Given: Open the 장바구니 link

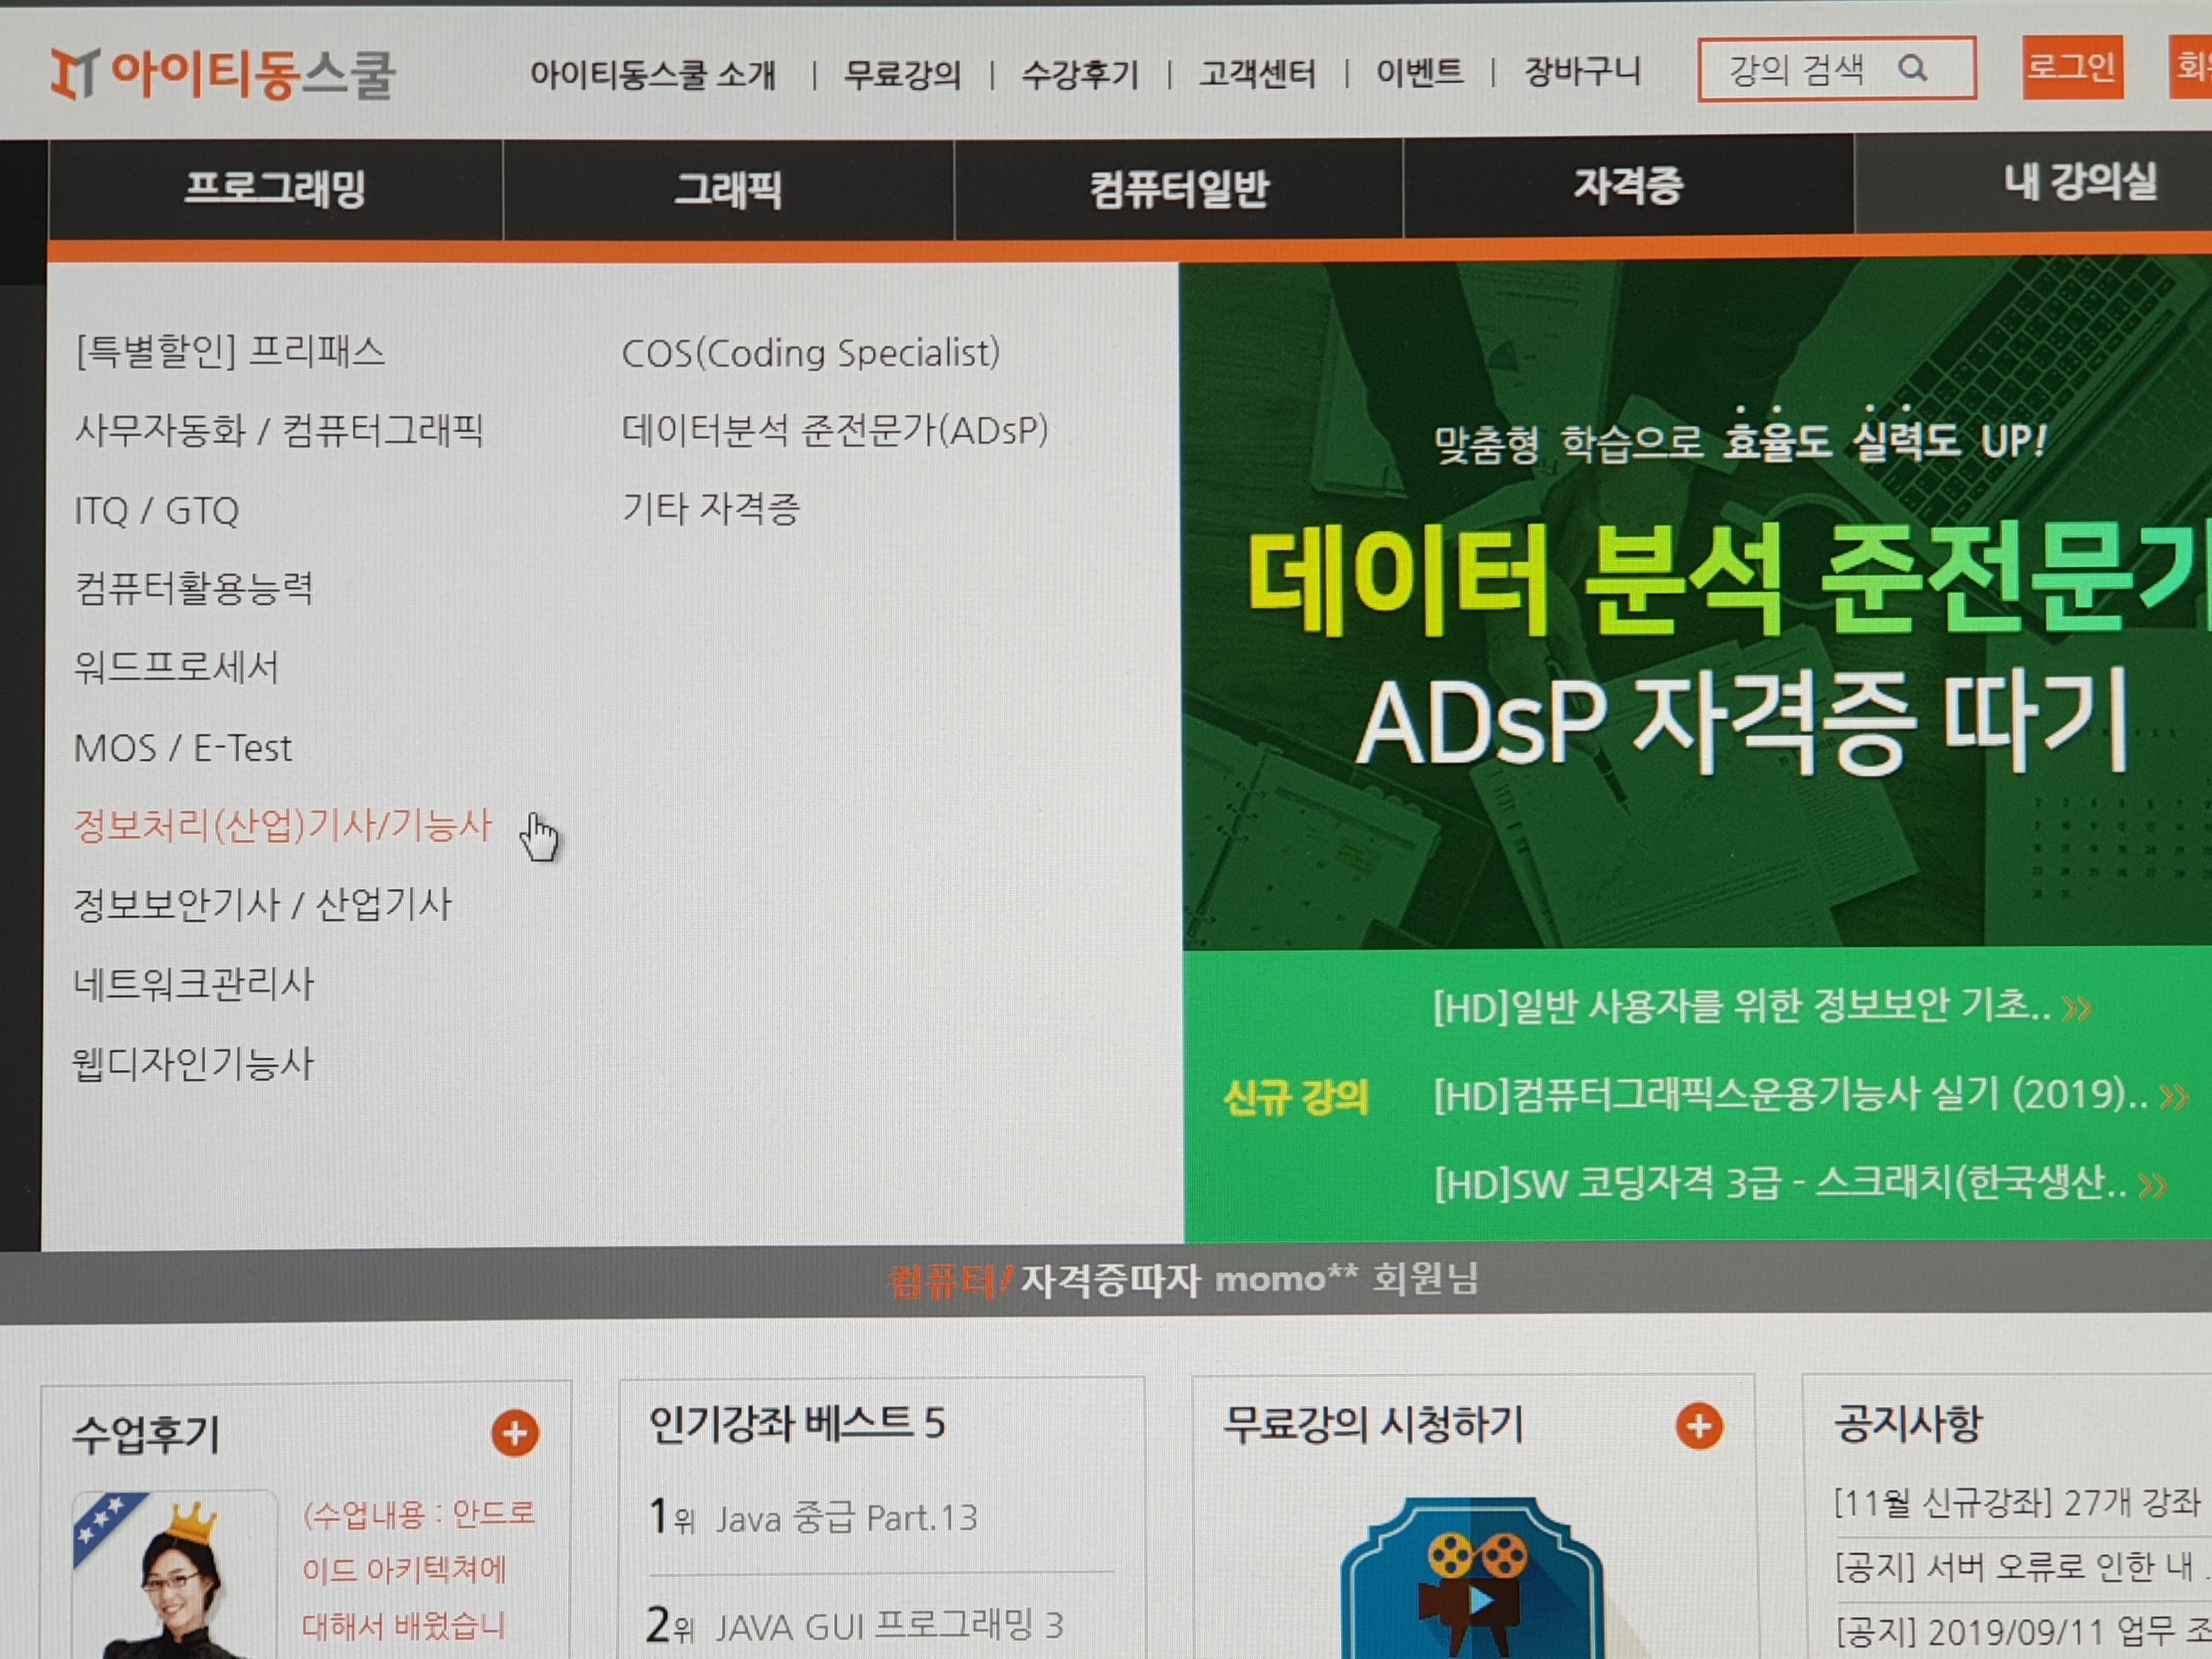Looking at the screenshot, I should pyautogui.click(x=1582, y=71).
